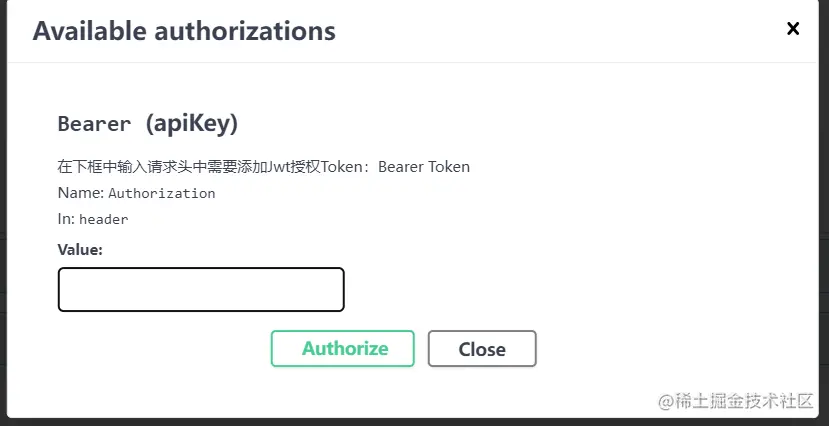The image size is (829, 426).
Task: Click the word "Authorize" inside the green button
Action: tap(345, 349)
